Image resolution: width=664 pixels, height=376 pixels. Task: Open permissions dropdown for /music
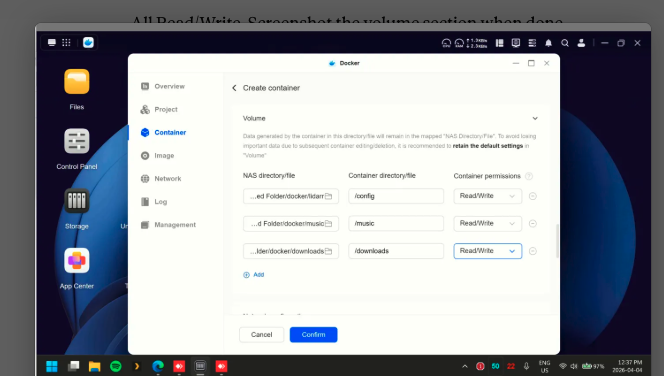[x=488, y=224]
